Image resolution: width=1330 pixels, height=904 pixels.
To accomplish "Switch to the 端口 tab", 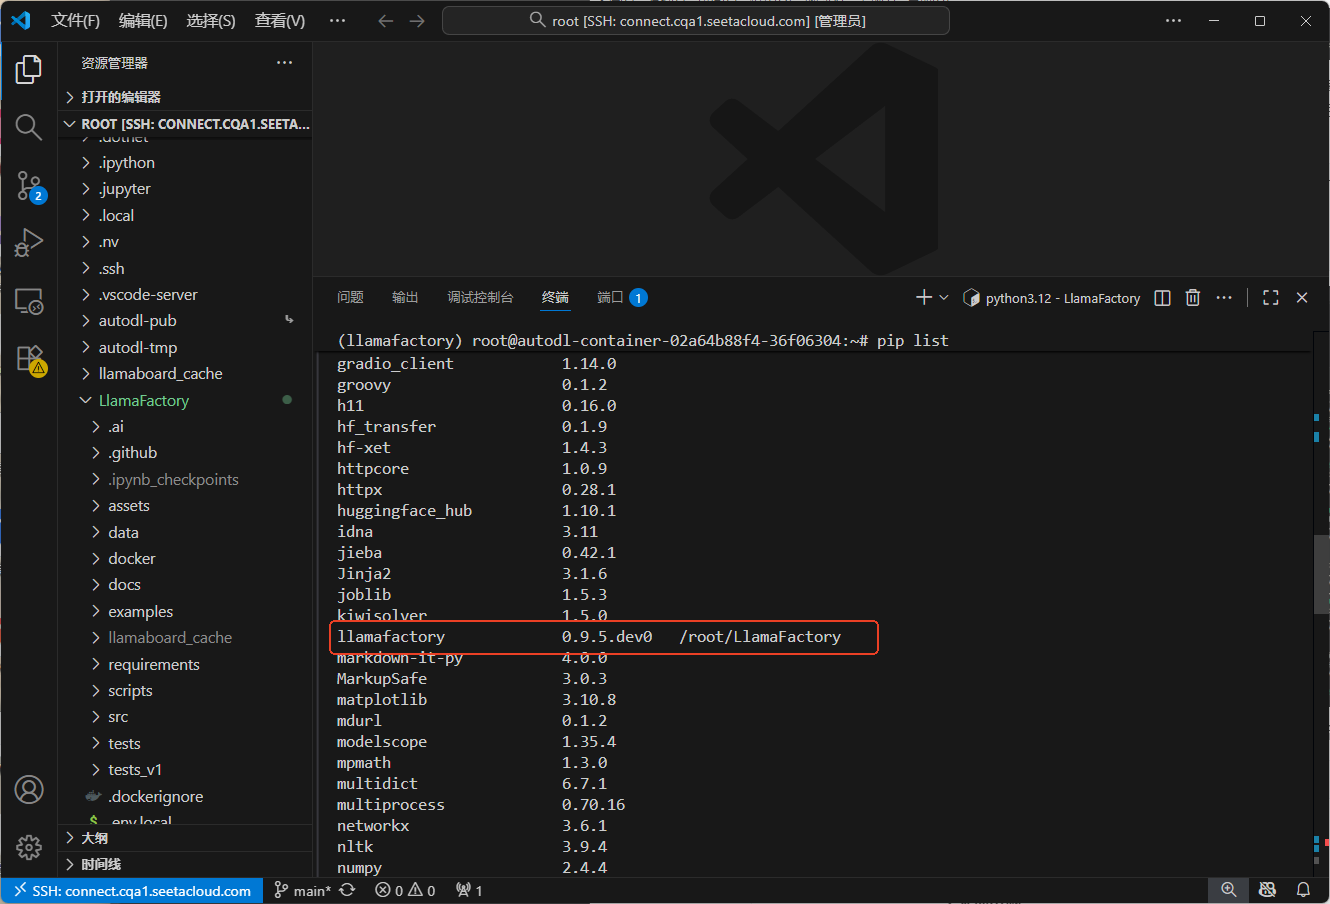I will tap(622, 297).
